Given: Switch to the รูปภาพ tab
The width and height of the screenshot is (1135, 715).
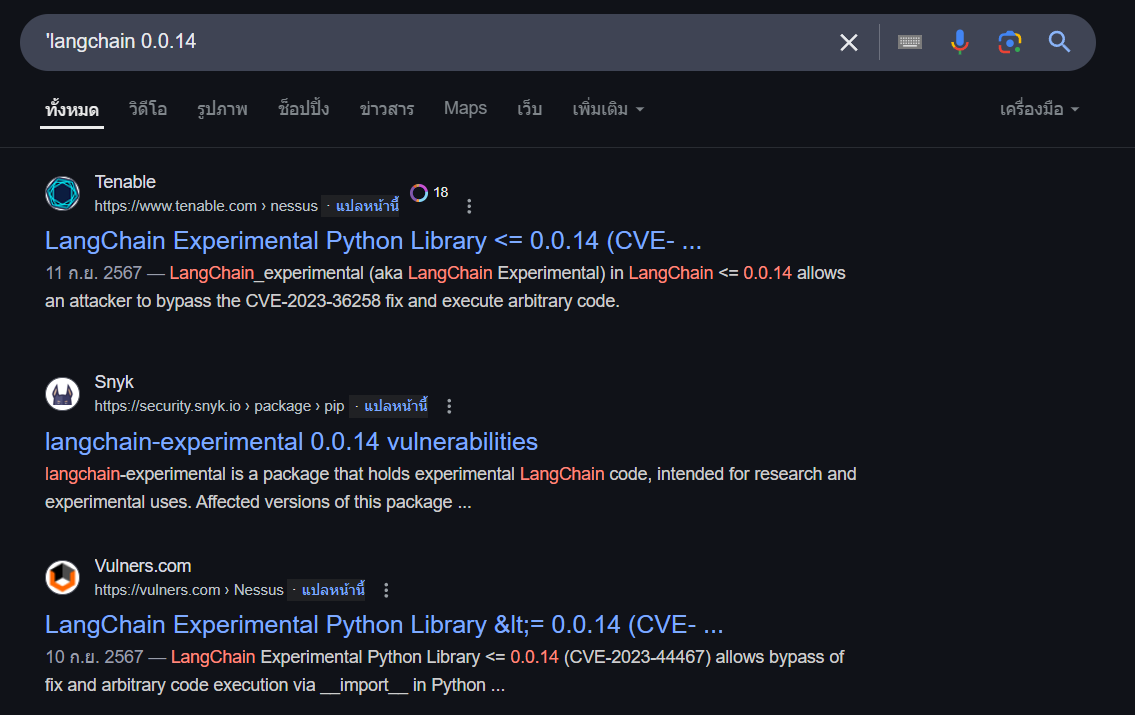Looking at the screenshot, I should [x=222, y=109].
